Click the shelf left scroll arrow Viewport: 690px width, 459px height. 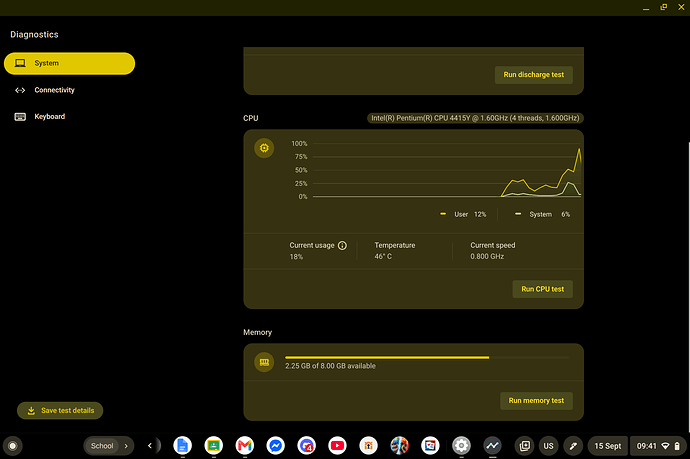click(150, 446)
